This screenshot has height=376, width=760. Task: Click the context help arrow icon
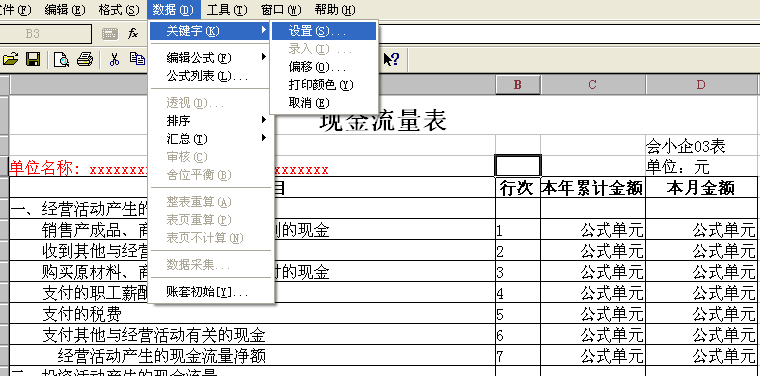[x=391, y=59]
